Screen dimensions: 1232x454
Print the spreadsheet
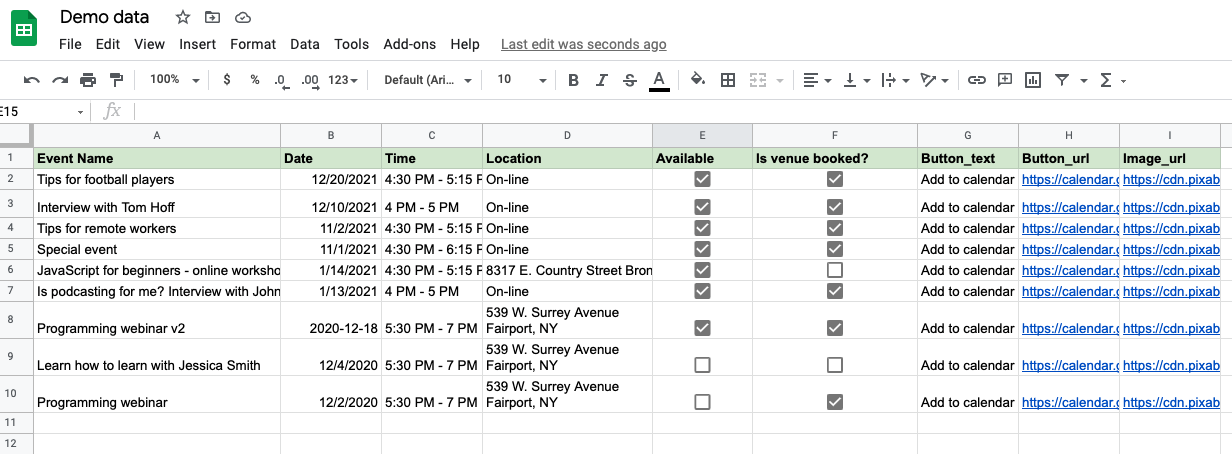pos(88,80)
